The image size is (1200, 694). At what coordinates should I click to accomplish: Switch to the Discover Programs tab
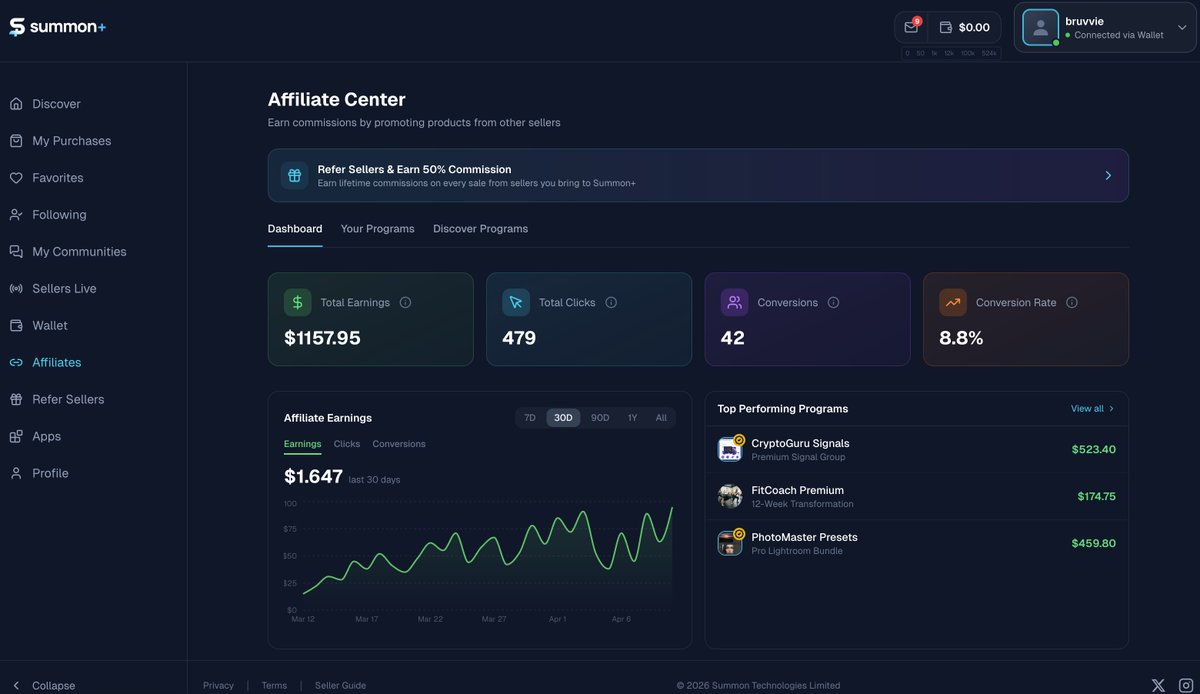pos(480,229)
